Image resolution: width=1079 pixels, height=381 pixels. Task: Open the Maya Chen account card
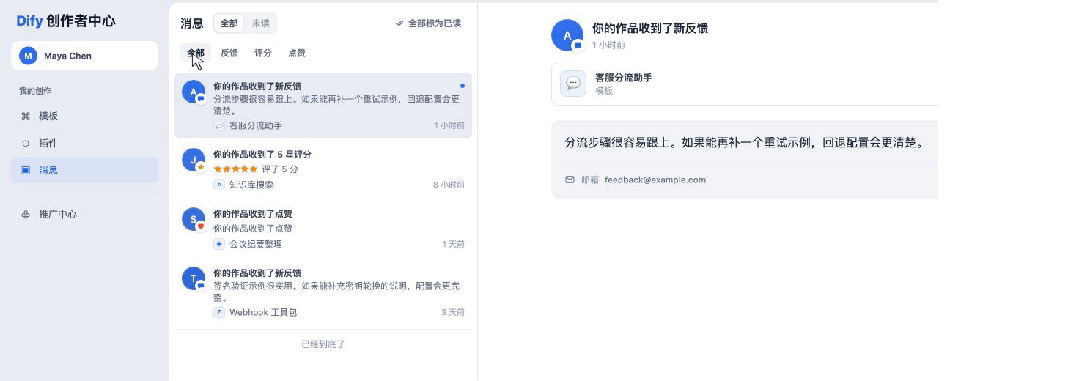(84, 56)
